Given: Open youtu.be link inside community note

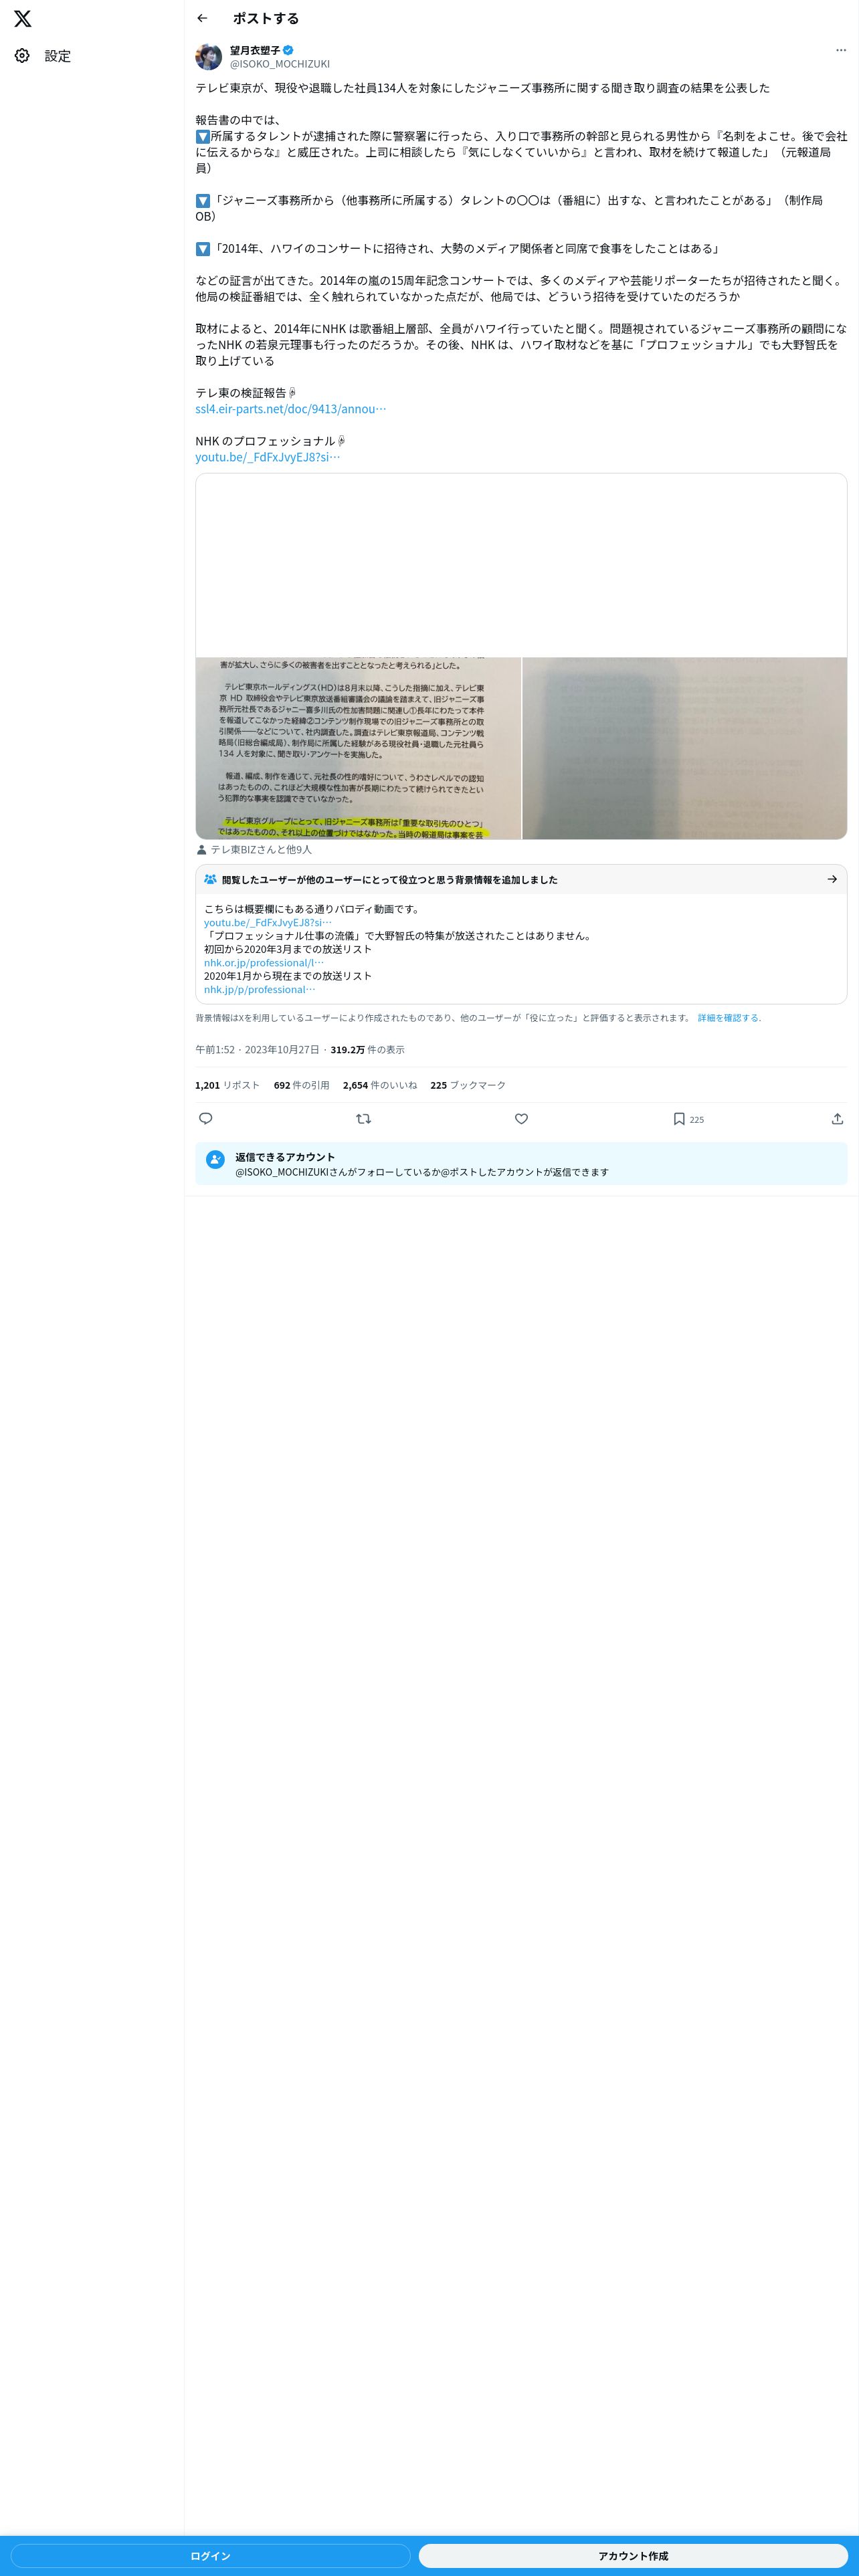Looking at the screenshot, I should pos(267,922).
